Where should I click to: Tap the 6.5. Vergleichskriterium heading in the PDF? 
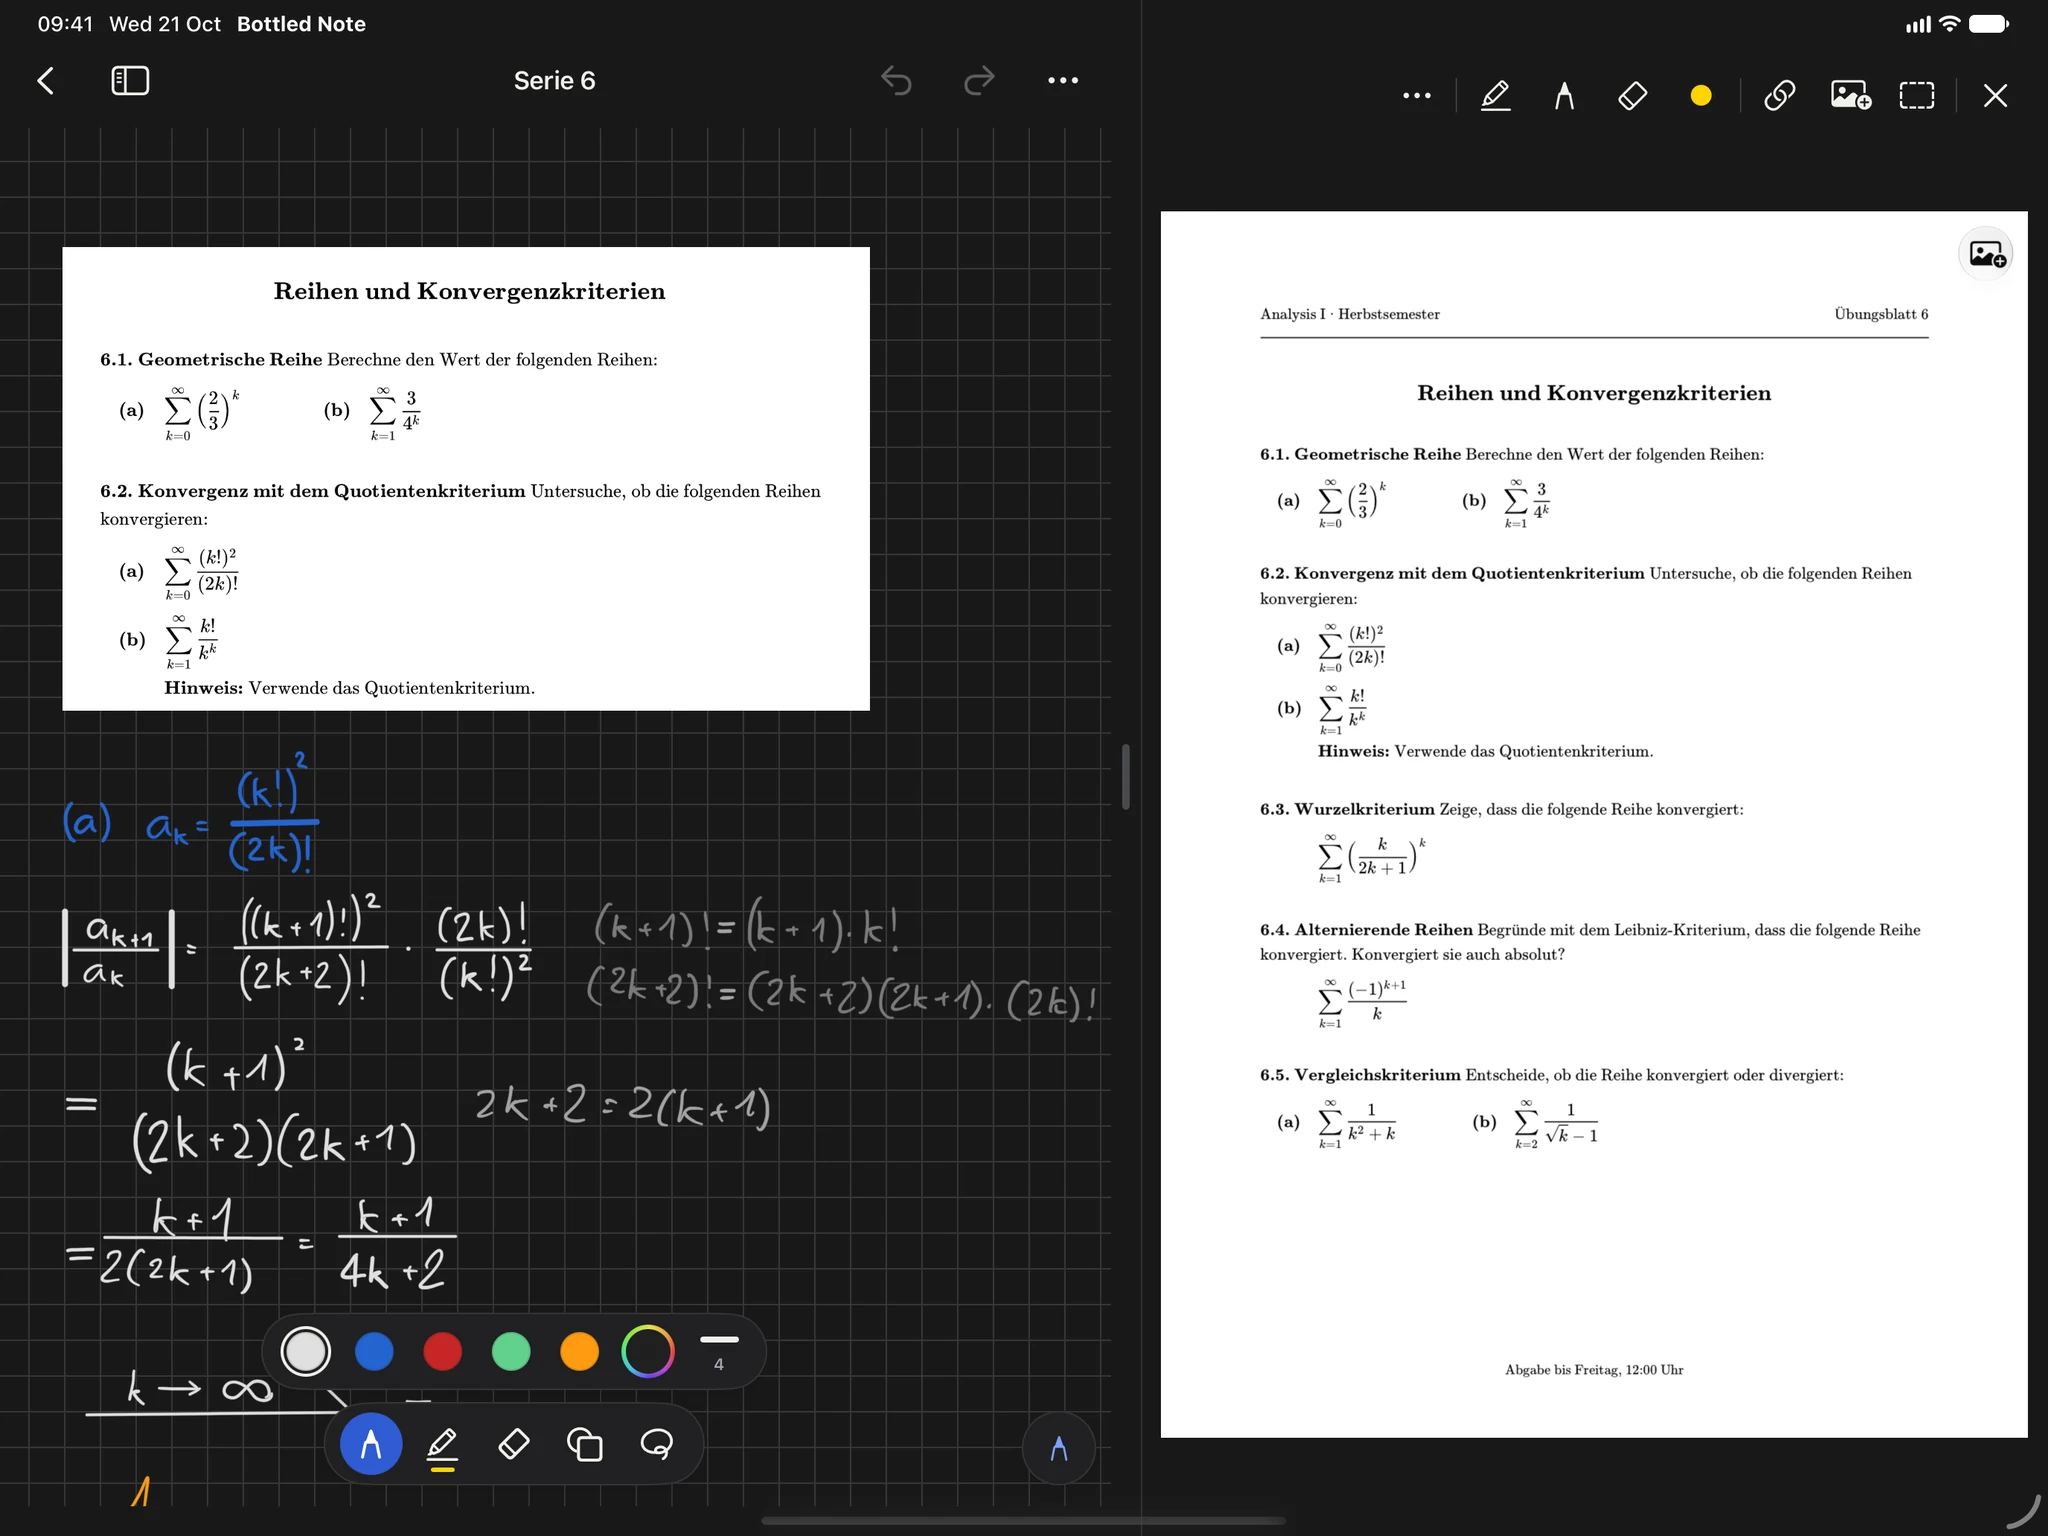tap(1360, 1075)
